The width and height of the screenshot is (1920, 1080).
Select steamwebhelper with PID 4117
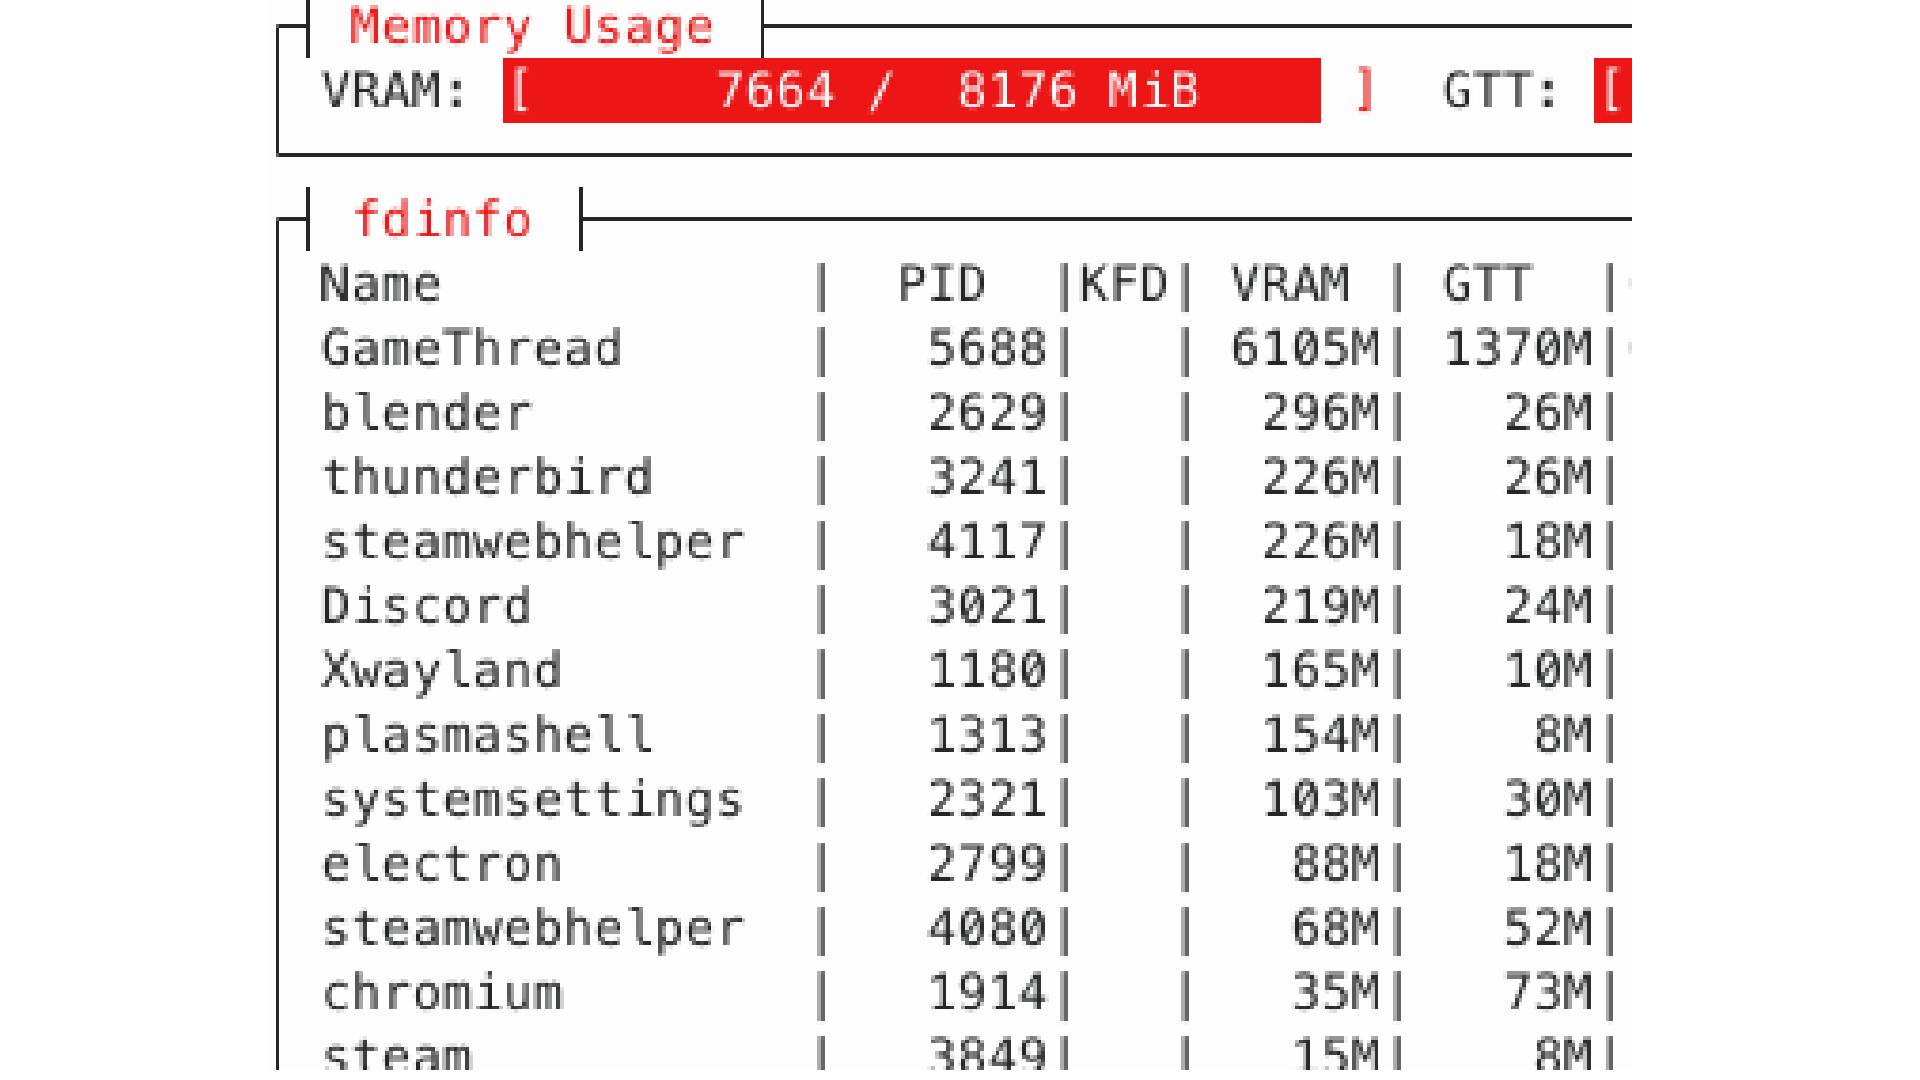coord(530,540)
